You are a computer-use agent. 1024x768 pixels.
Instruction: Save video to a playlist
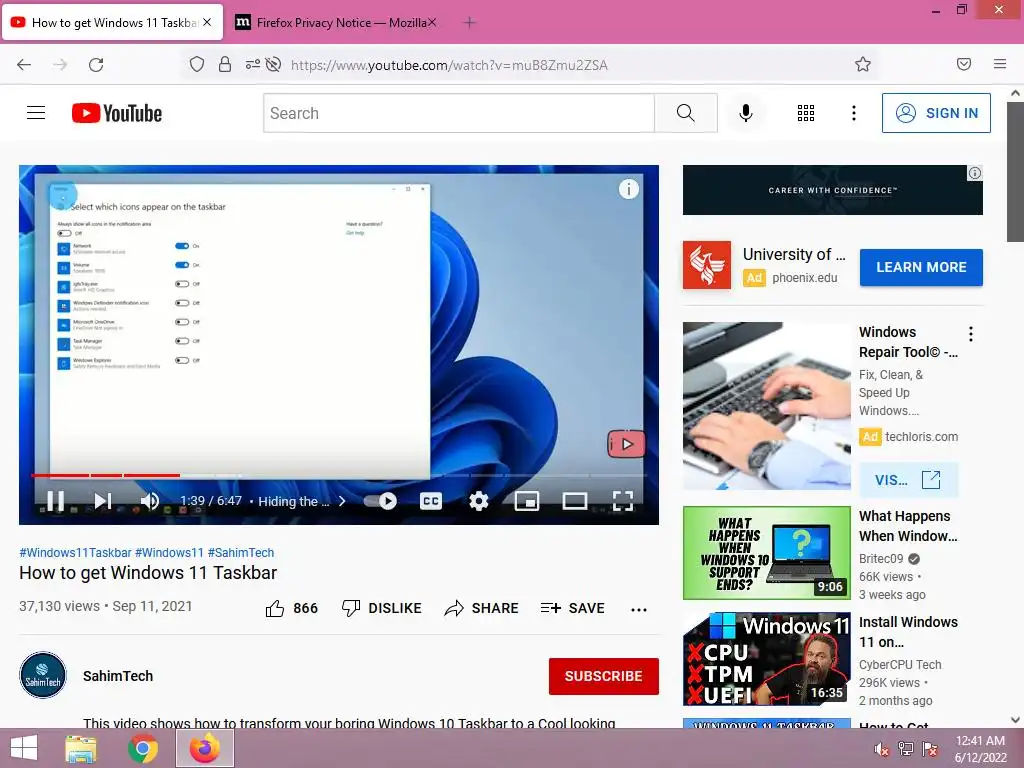point(573,608)
